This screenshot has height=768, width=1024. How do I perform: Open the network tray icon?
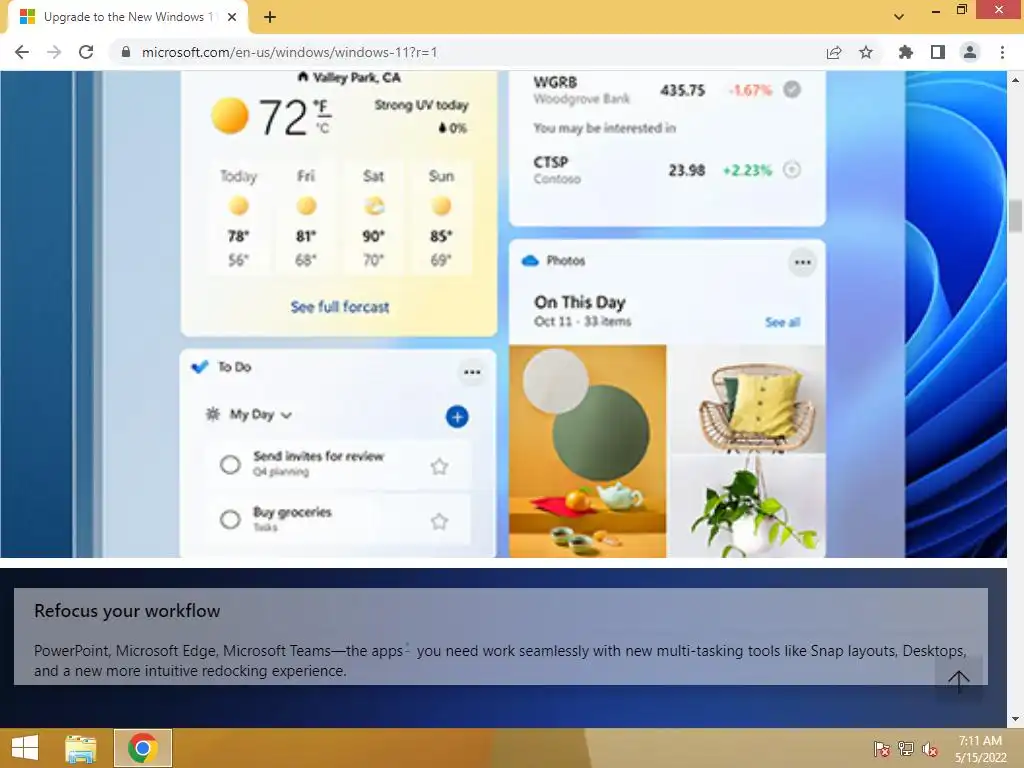pos(905,748)
